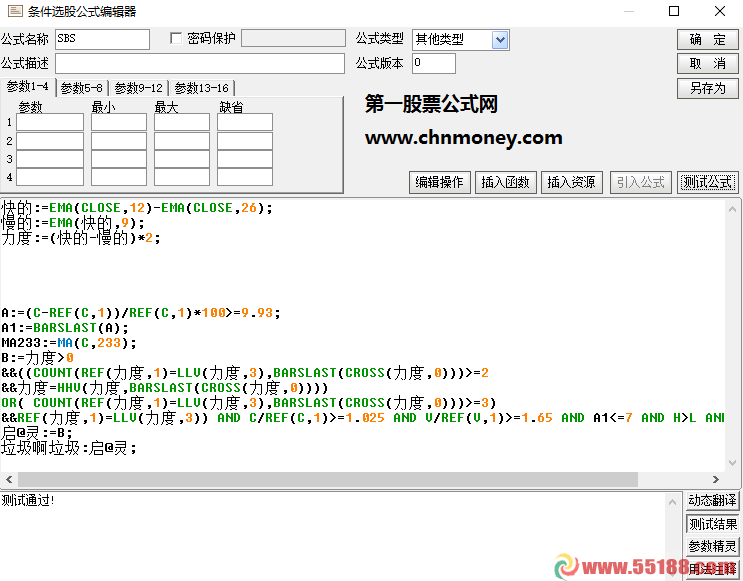Click row 2 缺省 value field
The height and width of the screenshot is (581, 743).
(245, 141)
